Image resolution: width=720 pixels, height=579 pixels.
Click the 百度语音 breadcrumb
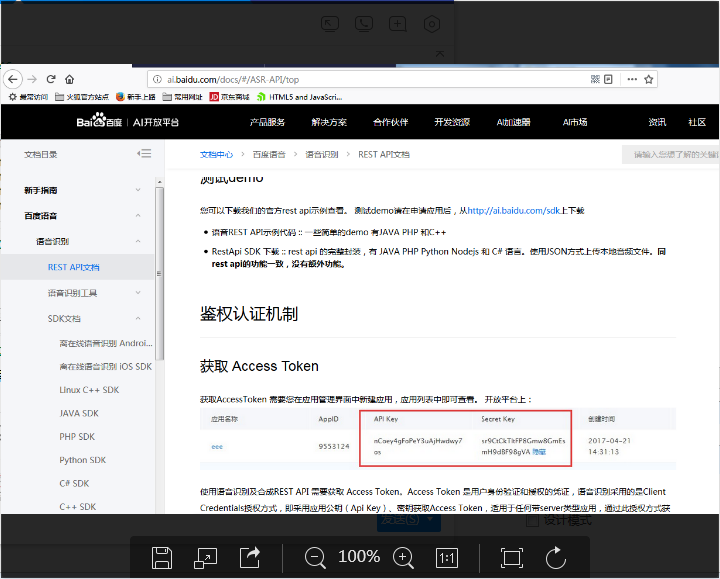coord(269,154)
